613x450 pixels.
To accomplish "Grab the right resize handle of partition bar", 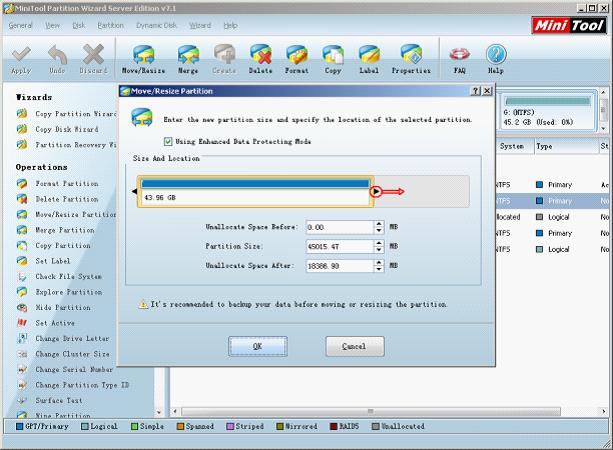I will pyautogui.click(x=376, y=192).
